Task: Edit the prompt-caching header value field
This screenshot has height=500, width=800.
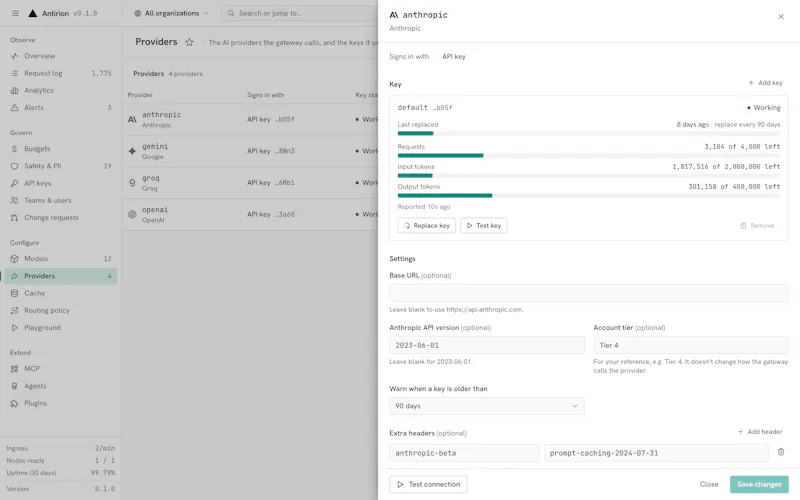Action: tap(656, 453)
